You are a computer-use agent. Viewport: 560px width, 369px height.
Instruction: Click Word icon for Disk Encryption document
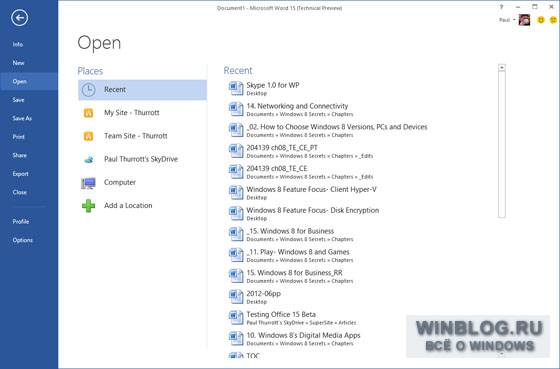(x=236, y=213)
